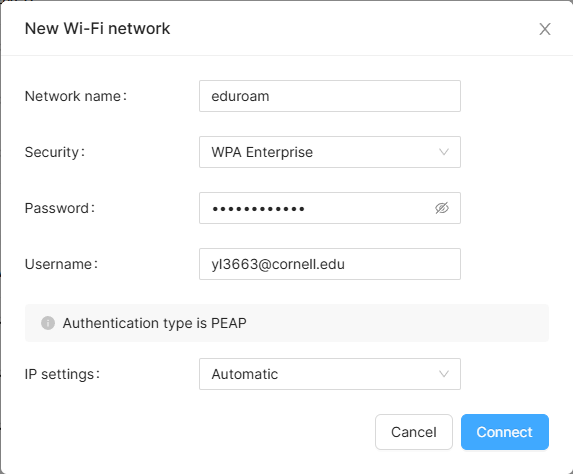Click the Authentication type is PEAP notice
The image size is (573, 474).
(287, 323)
